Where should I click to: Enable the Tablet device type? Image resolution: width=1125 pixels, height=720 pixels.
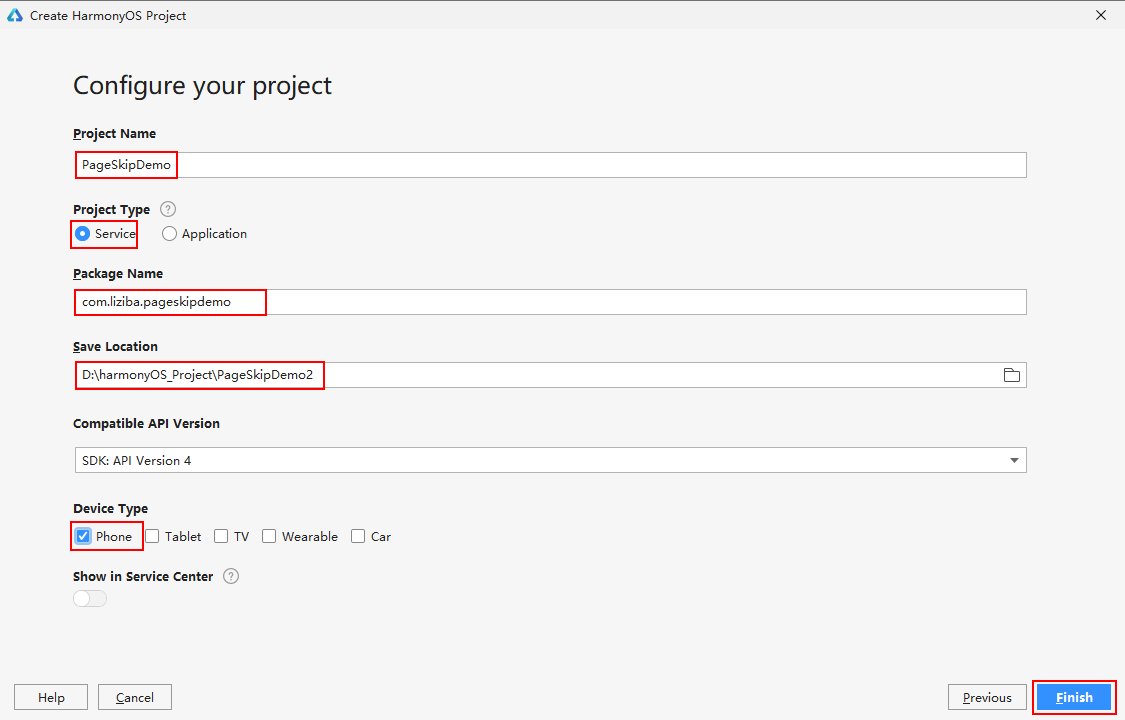pyautogui.click(x=153, y=536)
